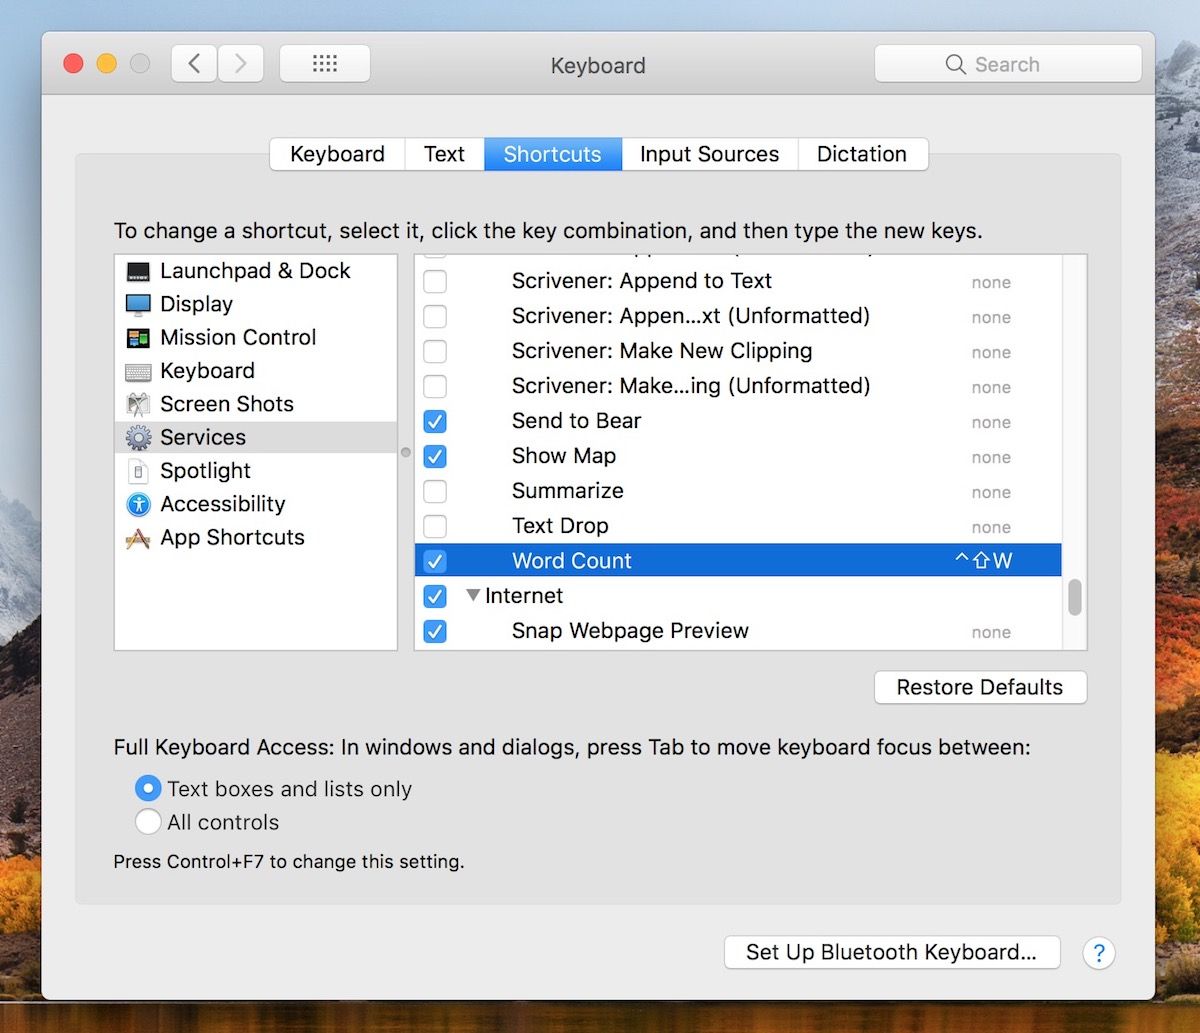The image size is (1200, 1033).
Task: Collapse the Internet section triangle
Action: point(473,596)
